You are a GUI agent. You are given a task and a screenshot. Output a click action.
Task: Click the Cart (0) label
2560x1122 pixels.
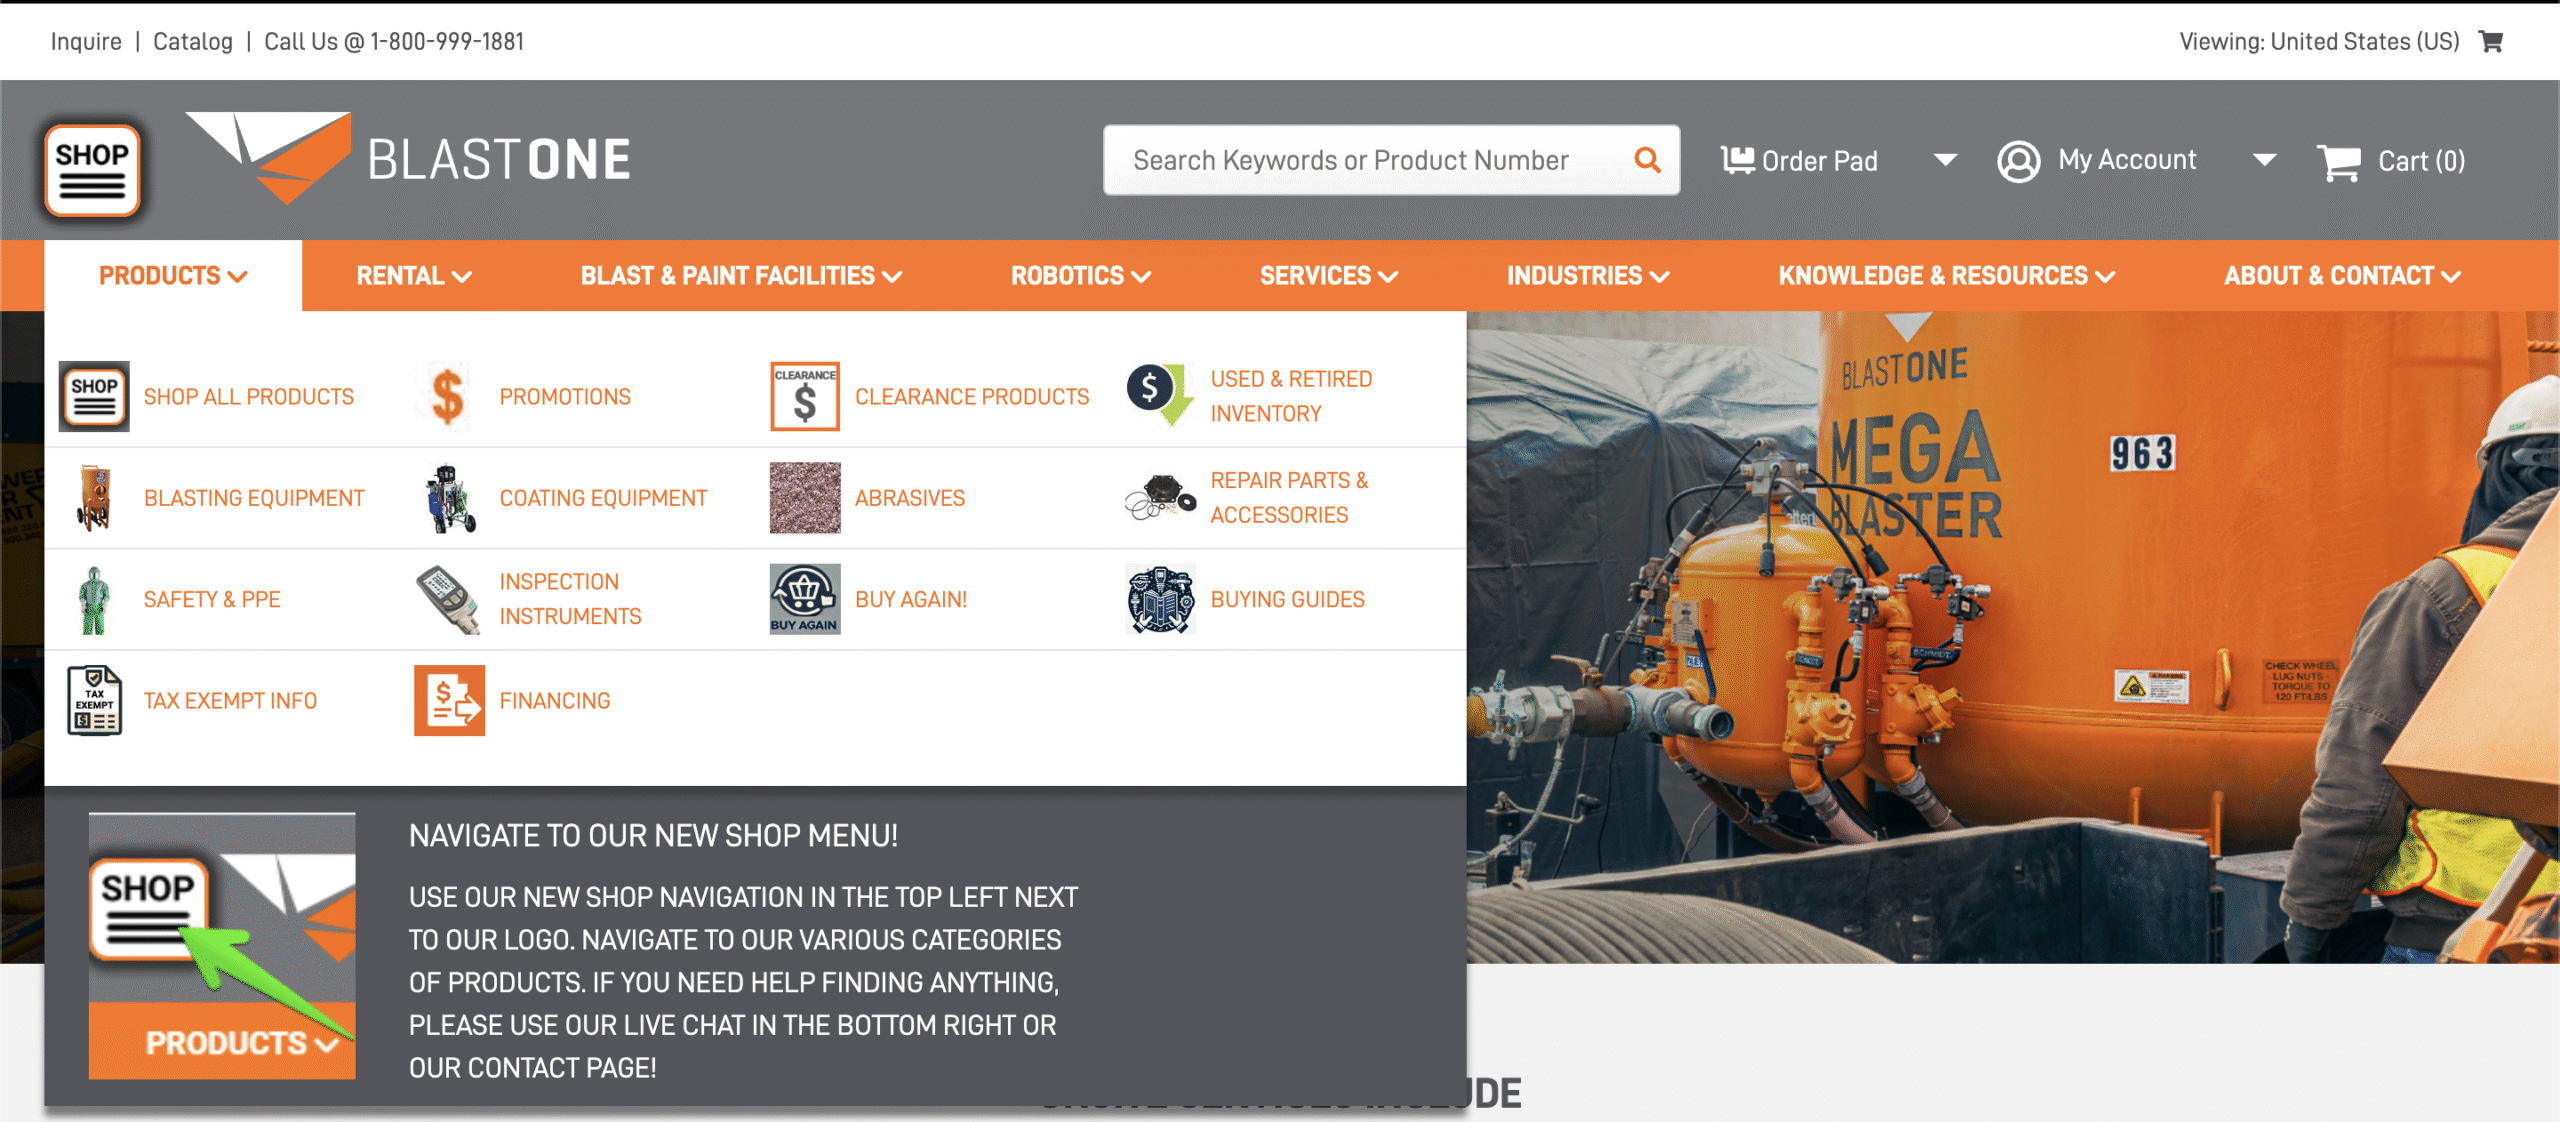click(2422, 161)
